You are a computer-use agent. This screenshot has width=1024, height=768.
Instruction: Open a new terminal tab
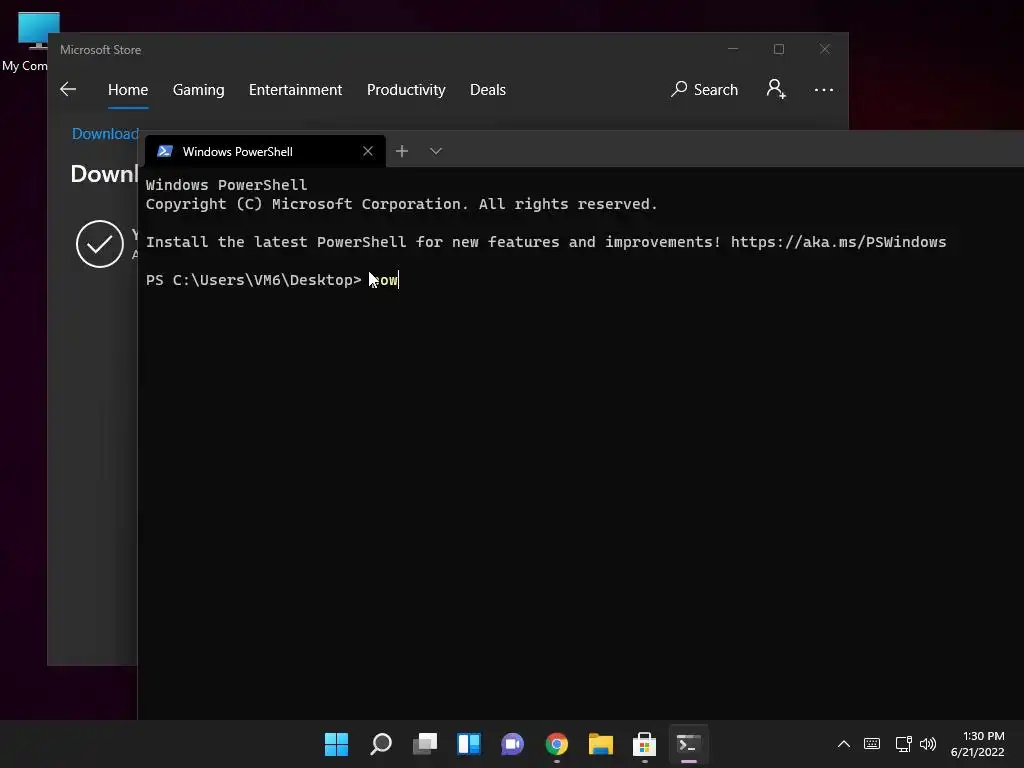point(402,152)
